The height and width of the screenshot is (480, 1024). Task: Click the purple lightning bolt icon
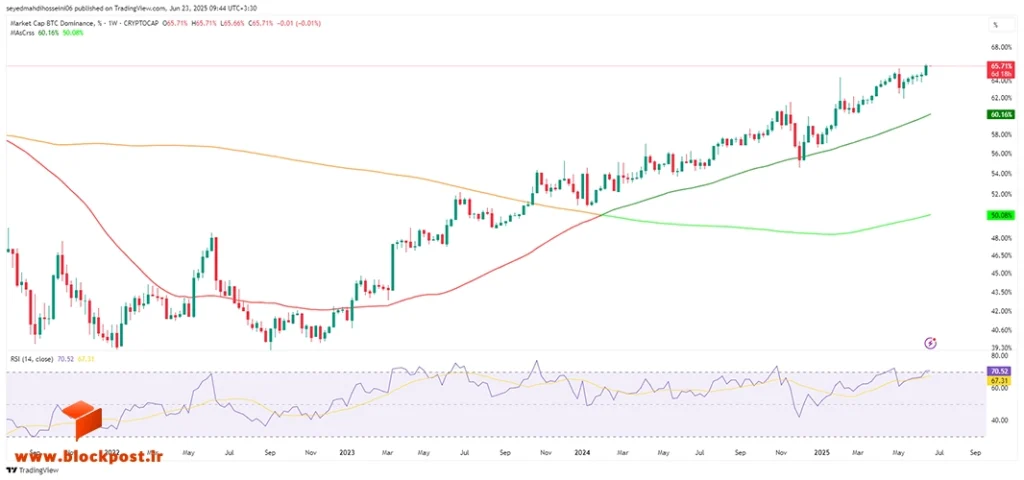click(932, 342)
